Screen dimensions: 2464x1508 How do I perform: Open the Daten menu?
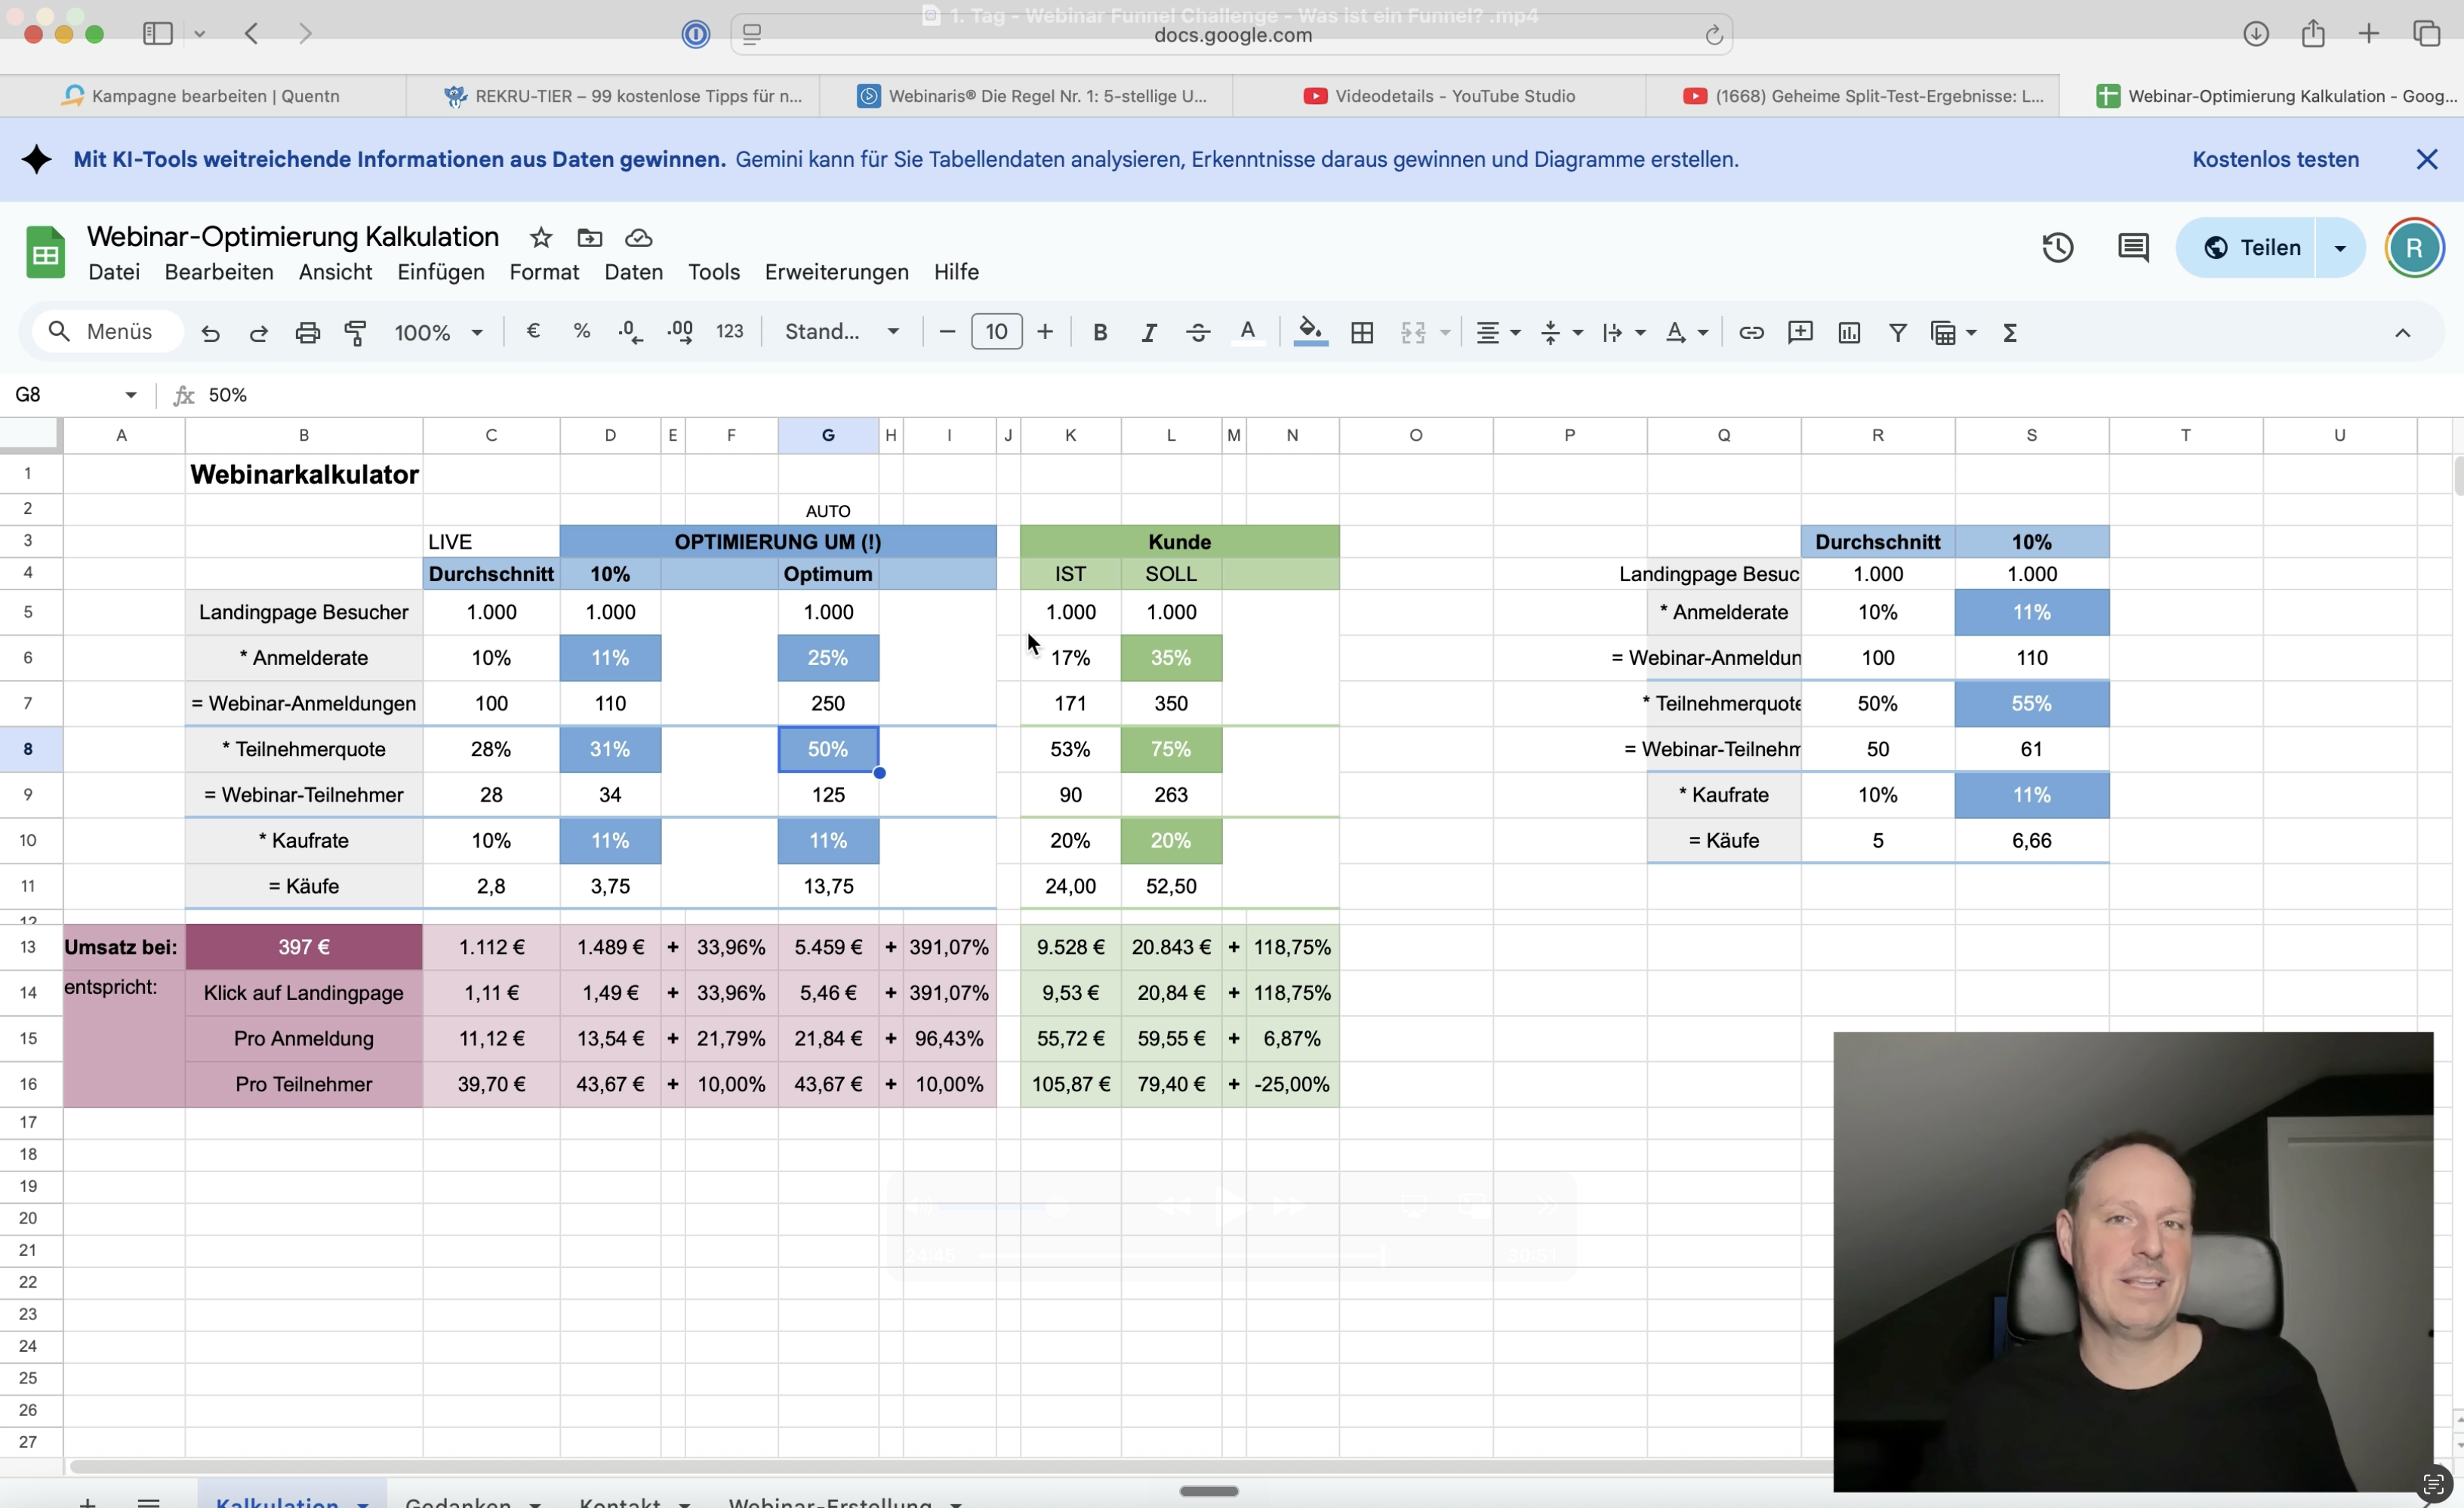pos(633,272)
